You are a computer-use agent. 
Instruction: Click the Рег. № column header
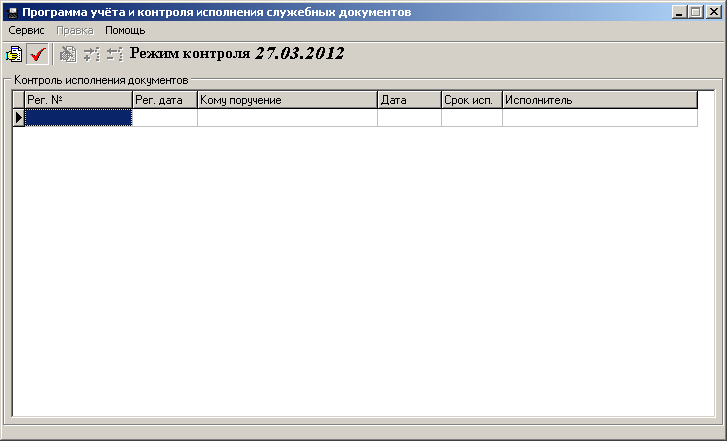78,100
